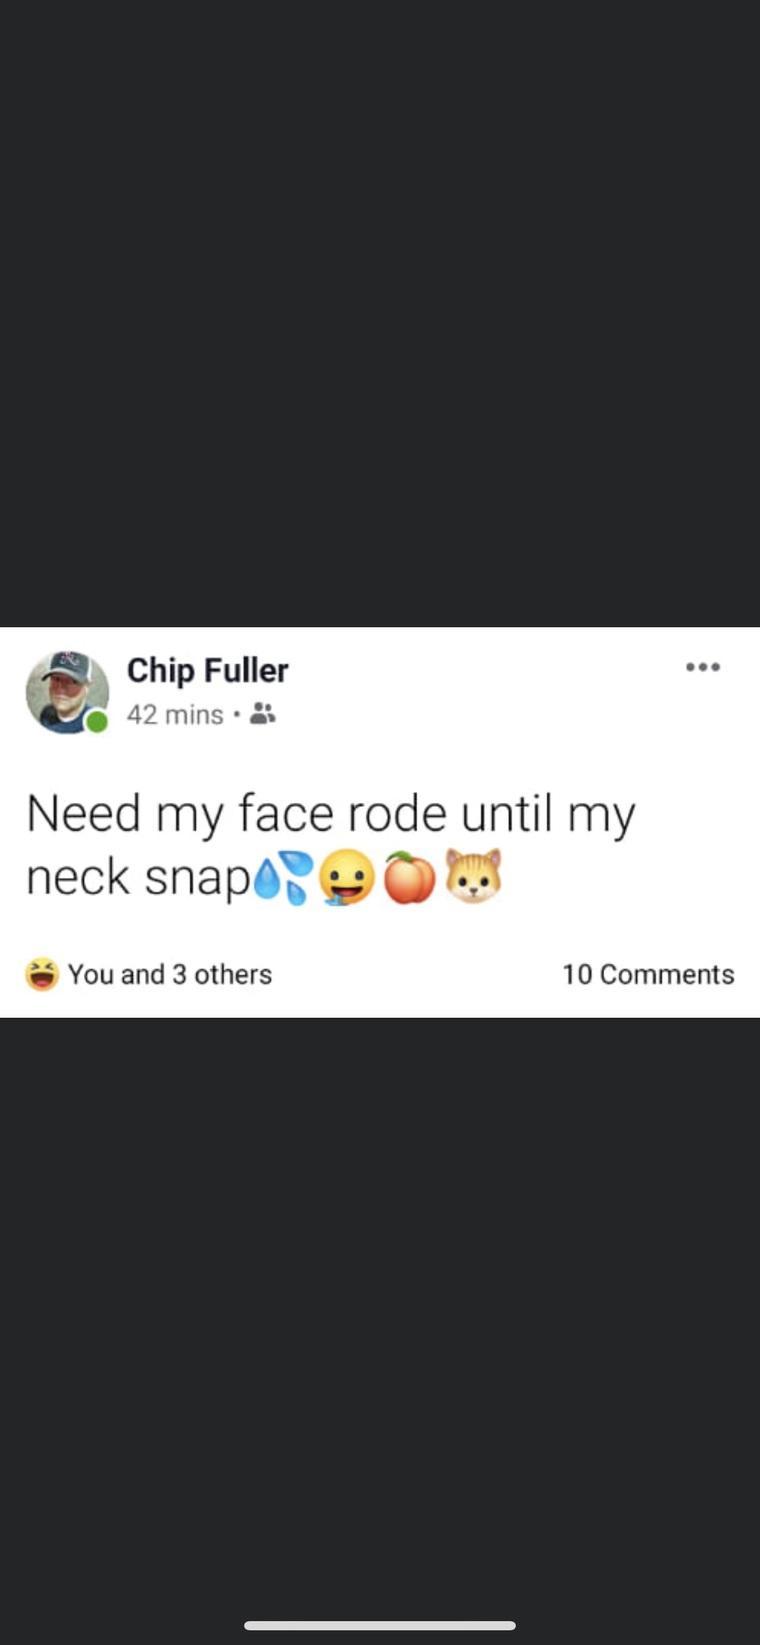Tap the dark area below the post
The image size is (760, 1645).
point(380,1310)
